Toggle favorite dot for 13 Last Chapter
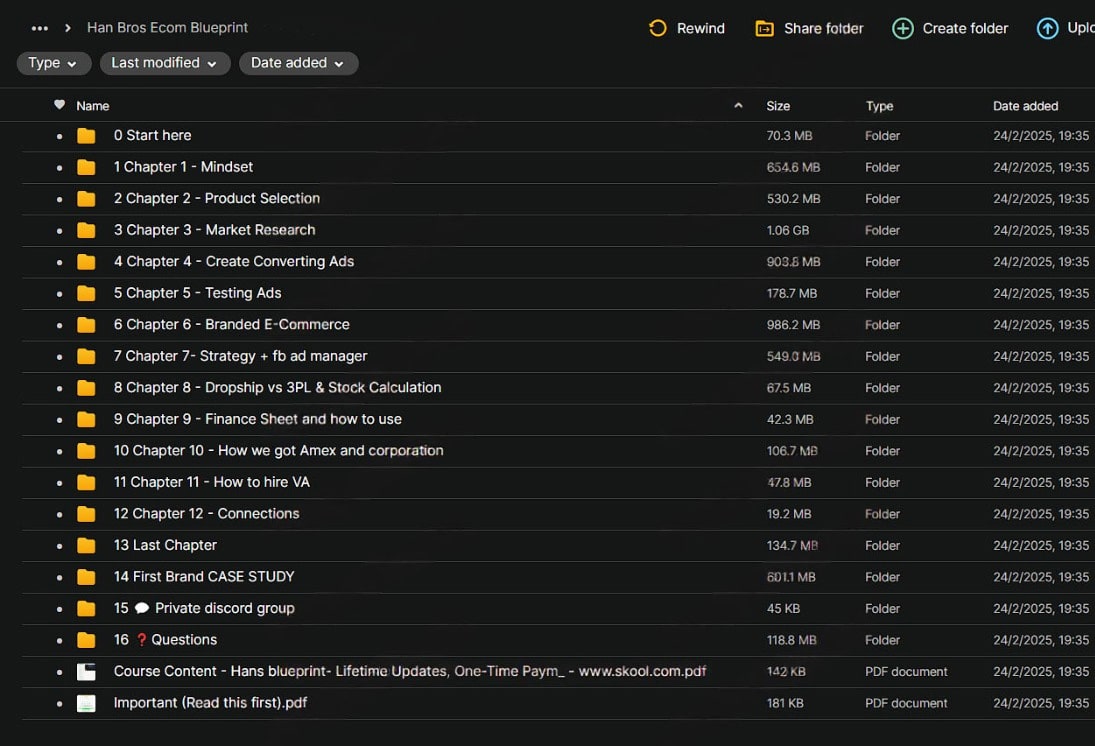Image resolution: width=1095 pixels, height=746 pixels. pyautogui.click(x=59, y=546)
